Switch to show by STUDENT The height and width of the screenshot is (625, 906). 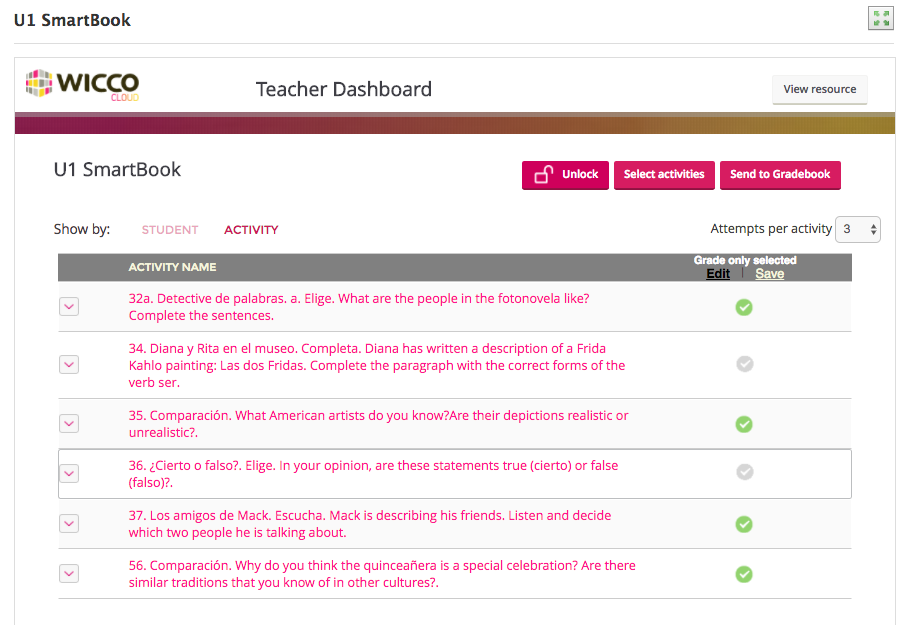pos(170,230)
